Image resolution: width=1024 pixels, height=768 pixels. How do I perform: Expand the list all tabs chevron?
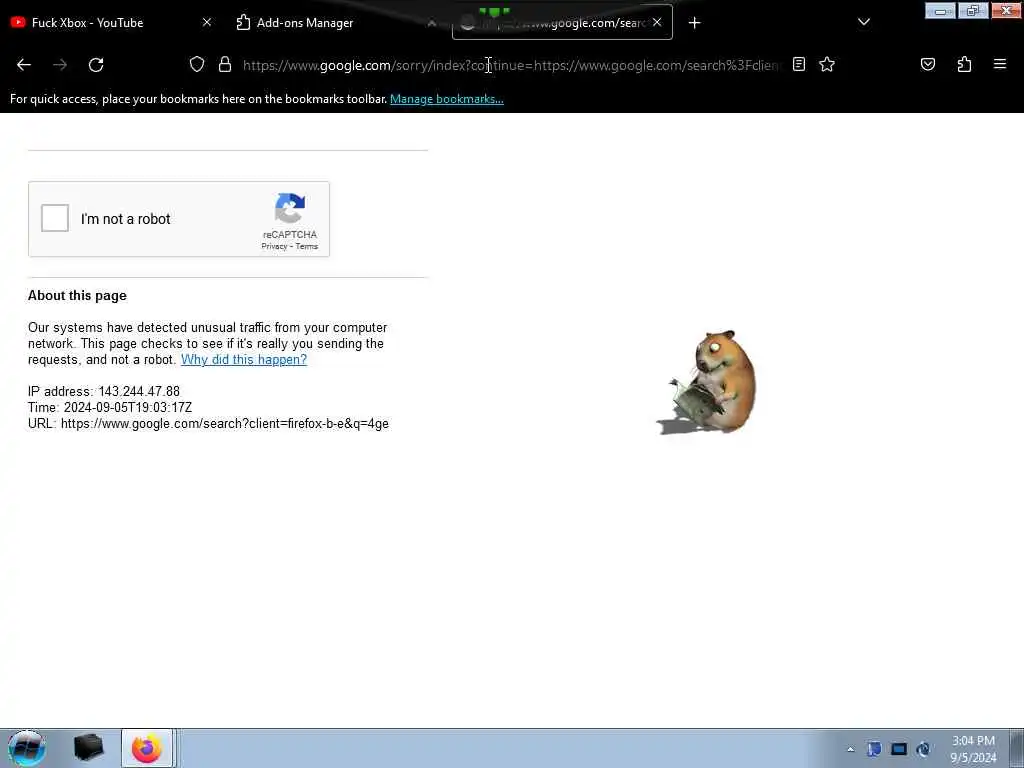coord(863,22)
